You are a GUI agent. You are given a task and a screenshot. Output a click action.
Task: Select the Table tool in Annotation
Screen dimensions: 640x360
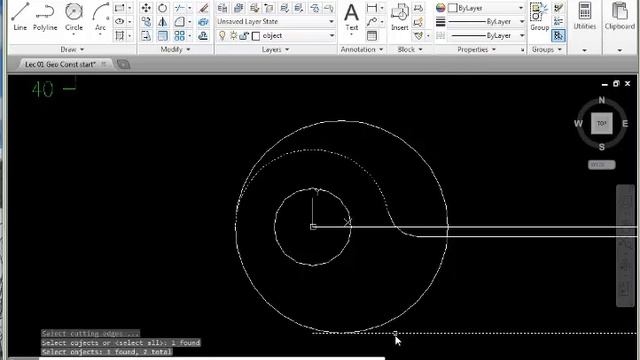(x=372, y=36)
